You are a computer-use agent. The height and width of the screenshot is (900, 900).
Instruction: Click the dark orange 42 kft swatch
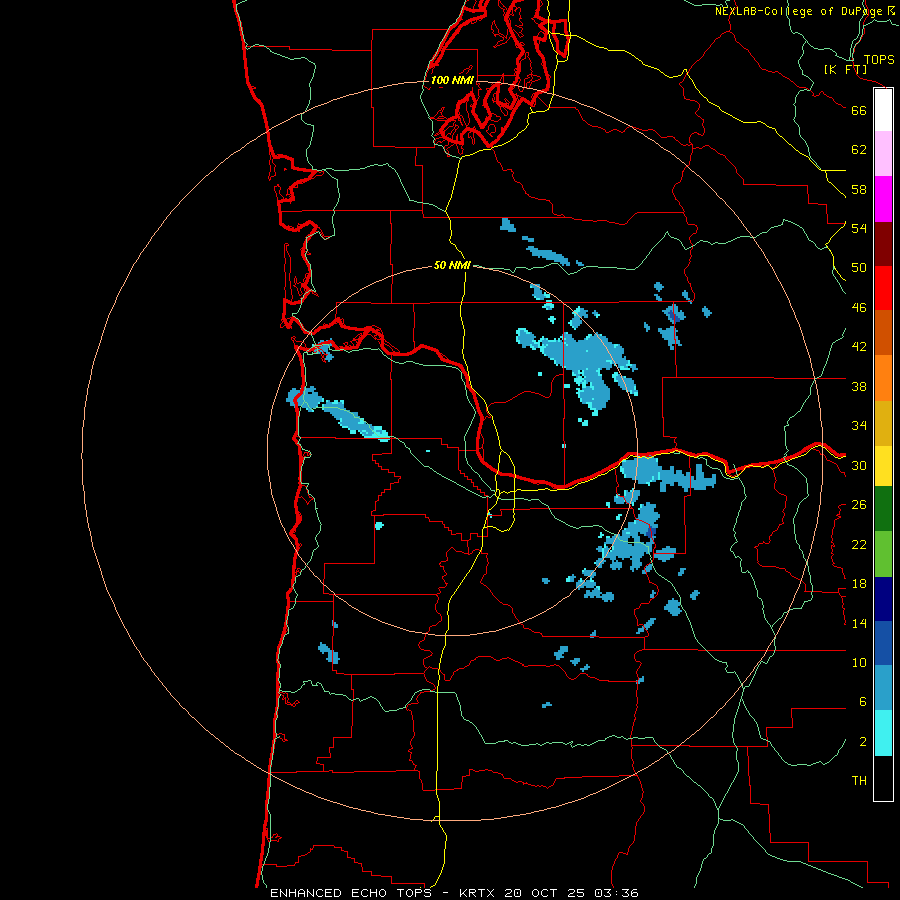(x=883, y=332)
